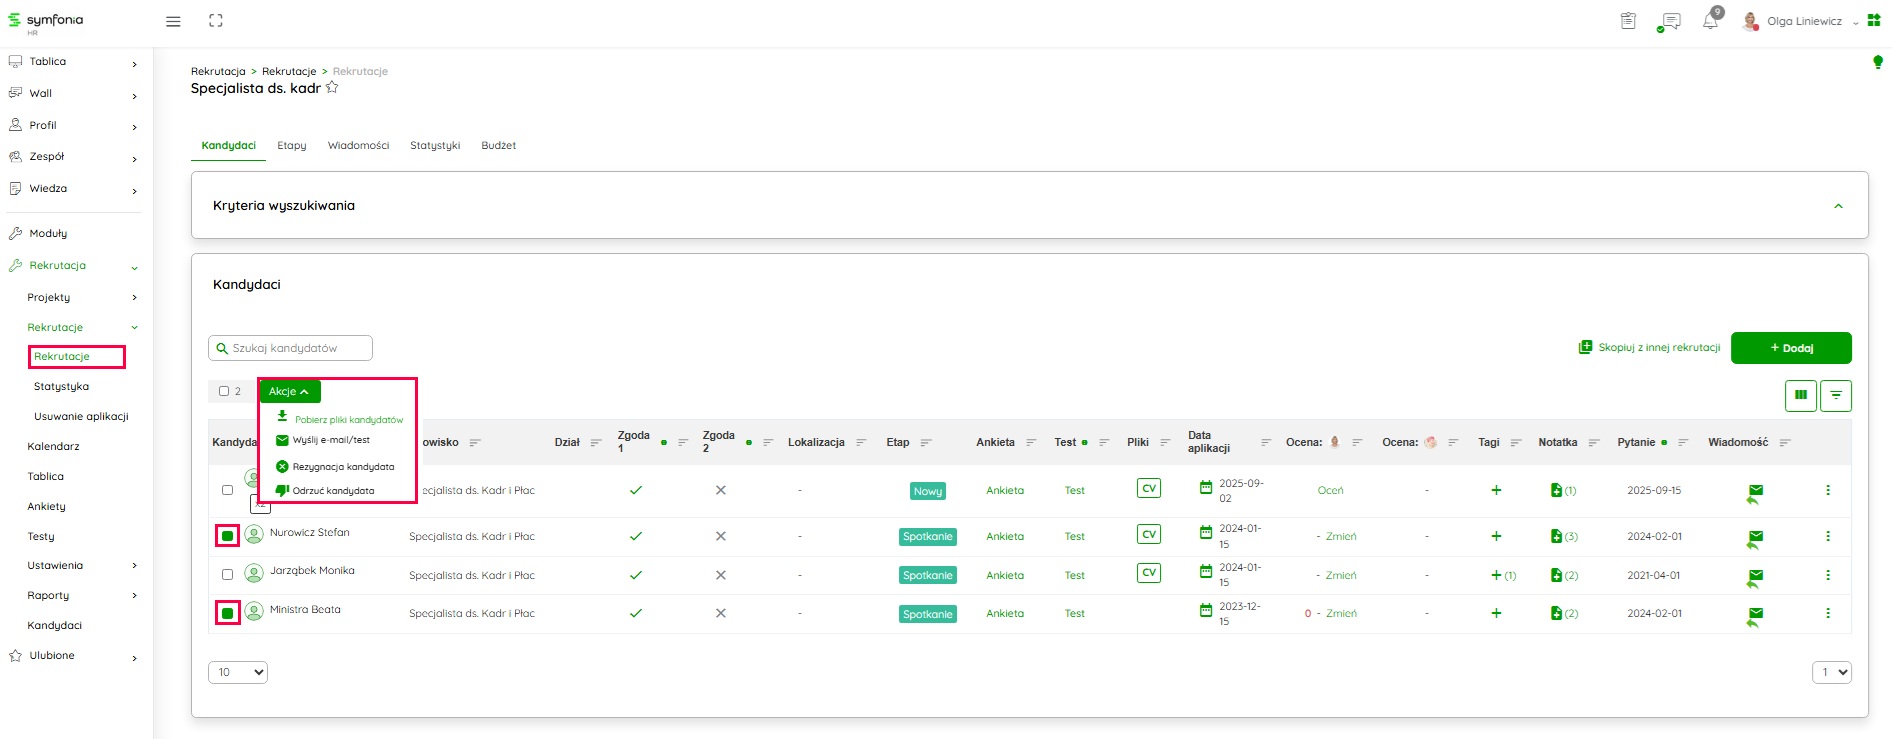Open the notifications bell

tap(1710, 21)
